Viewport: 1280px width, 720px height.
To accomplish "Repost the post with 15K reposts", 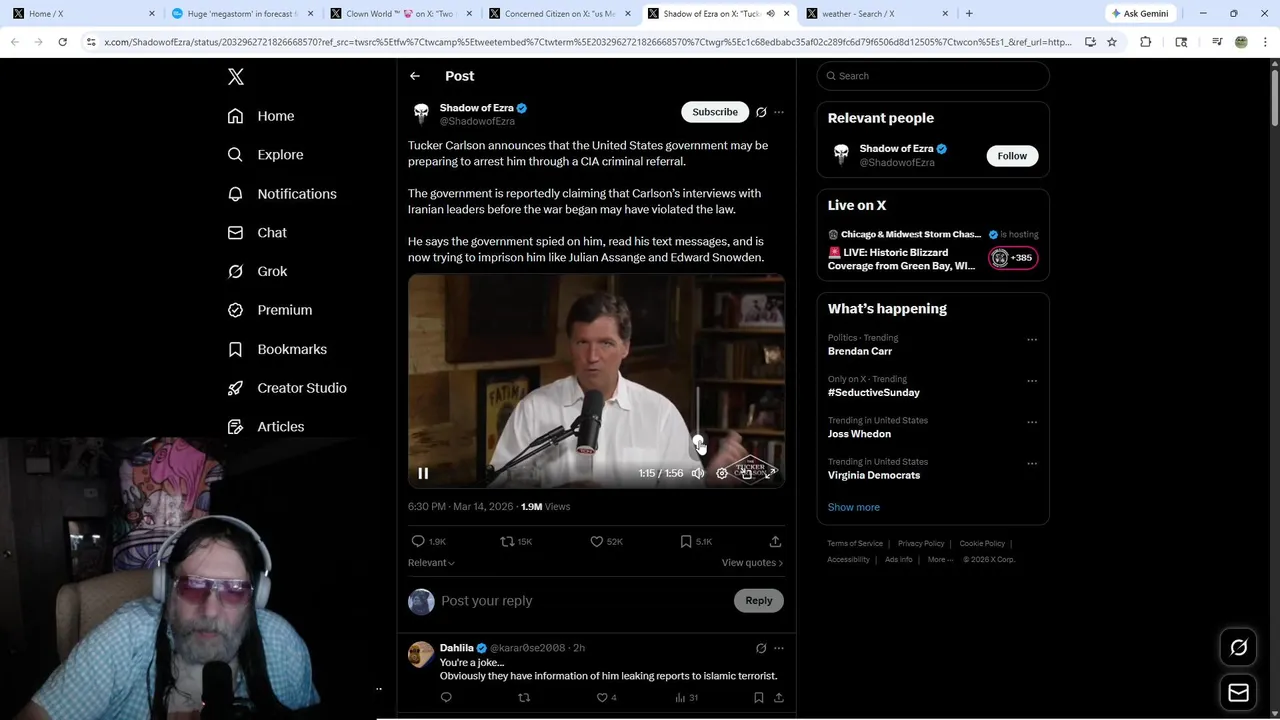I will pos(516,541).
